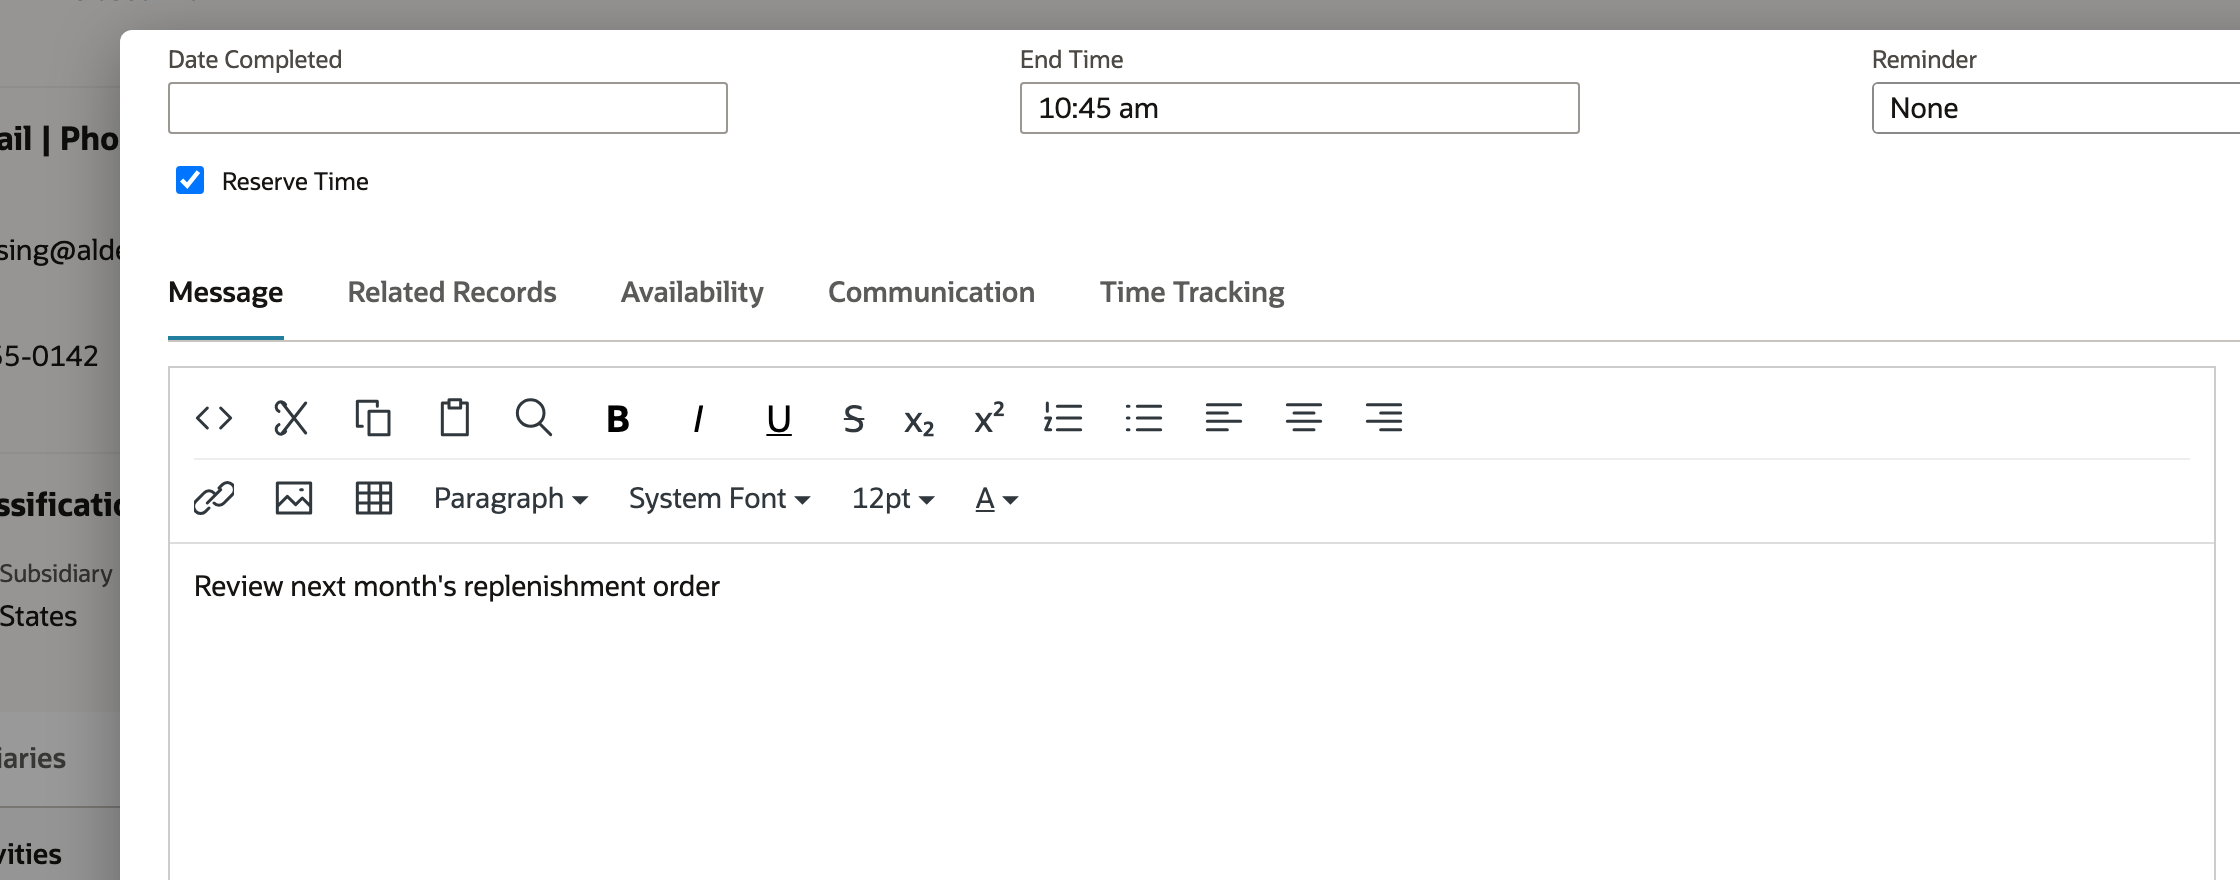Open the text color dropdown
Image resolution: width=2240 pixels, height=880 pixels.
[x=997, y=498]
